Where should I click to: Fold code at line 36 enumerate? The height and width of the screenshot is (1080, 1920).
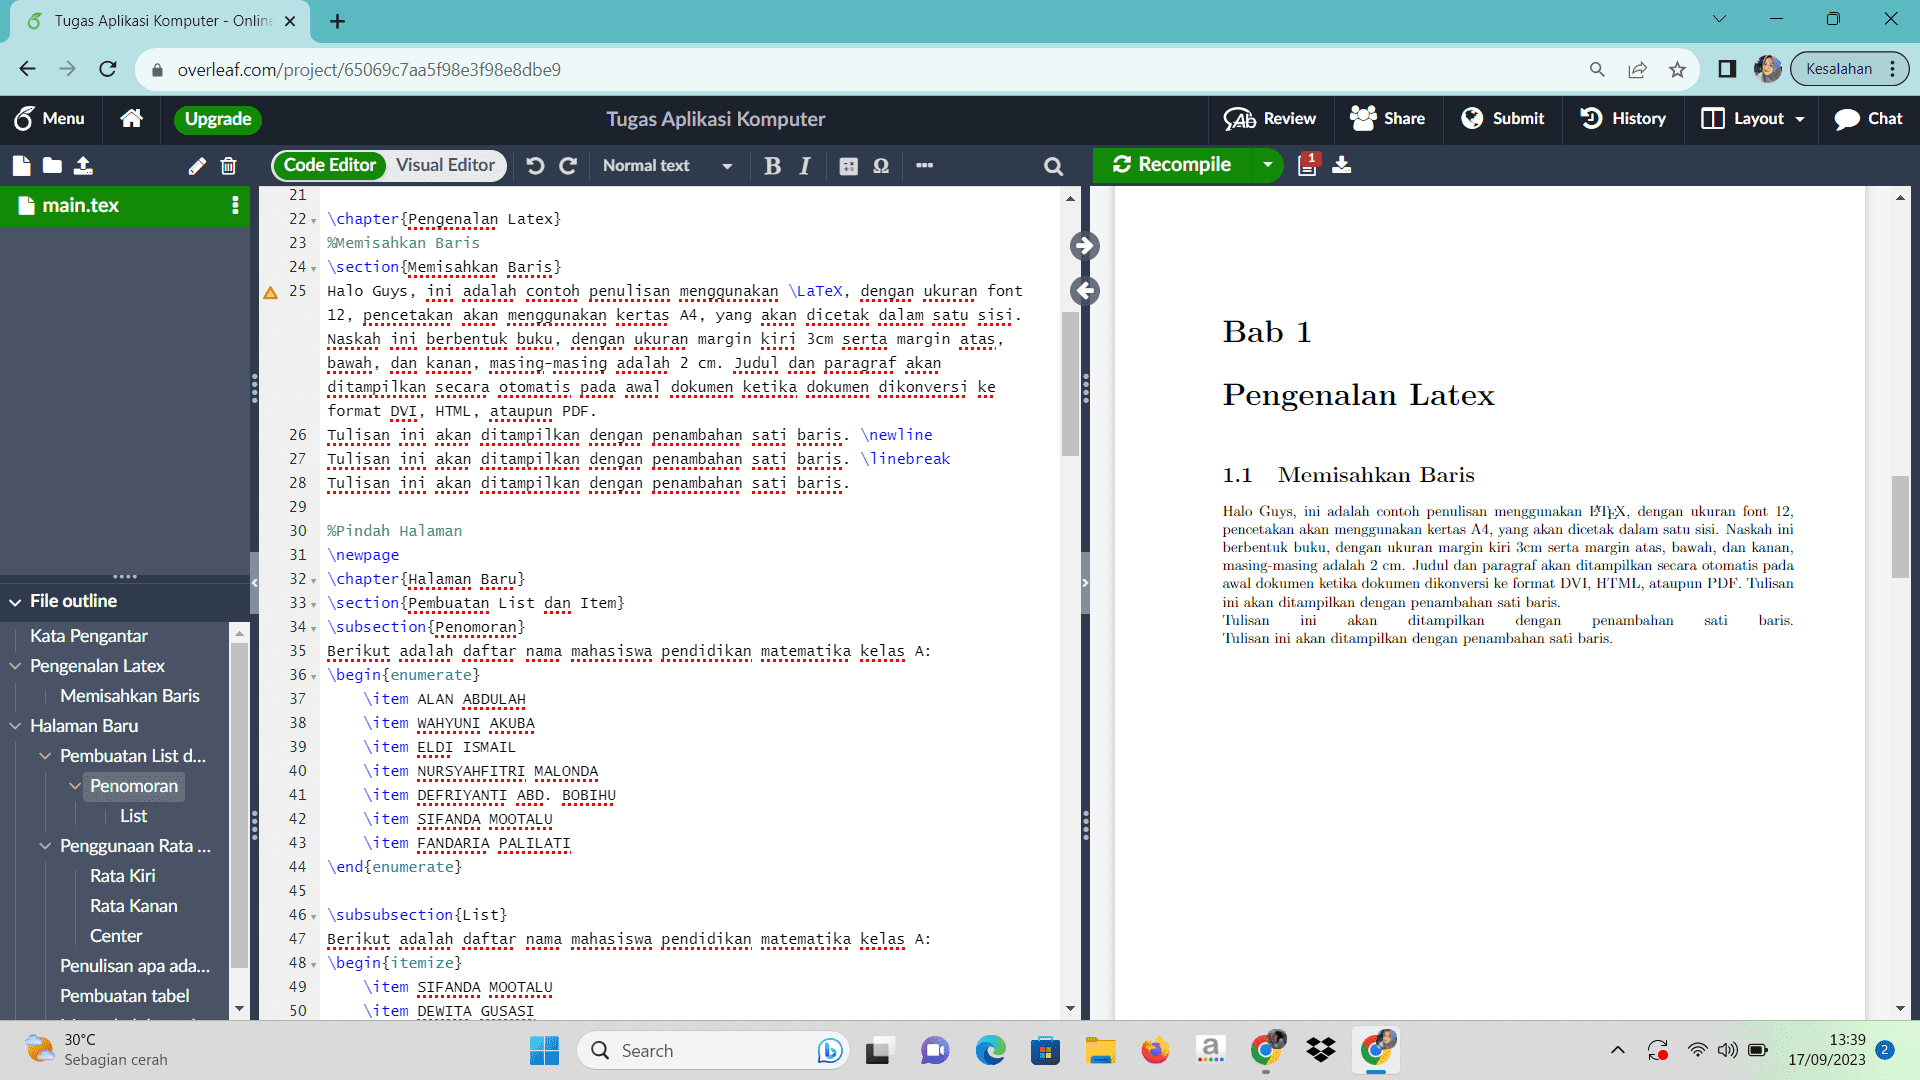click(x=314, y=676)
